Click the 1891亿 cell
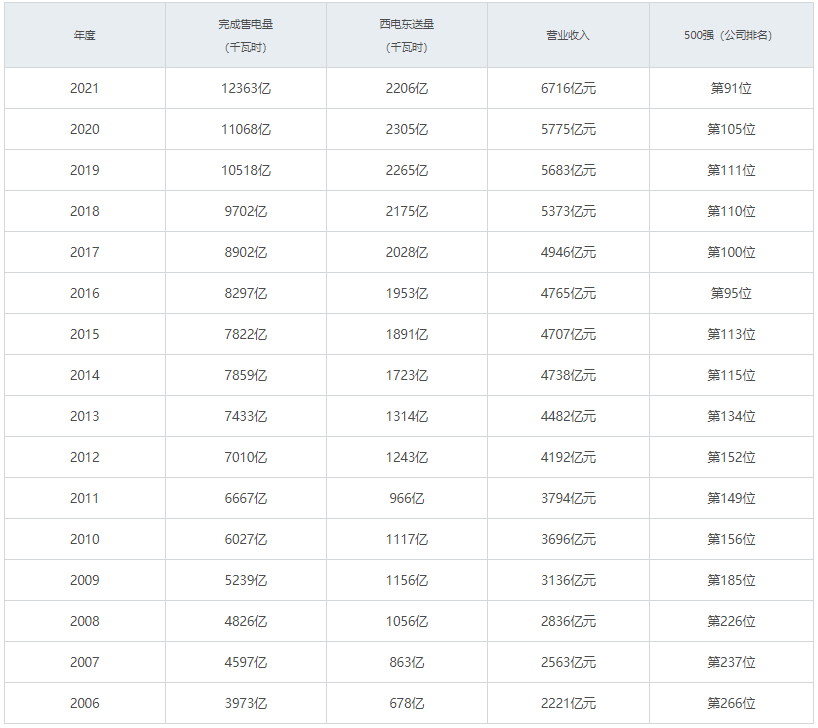Image resolution: width=818 pixels, height=728 pixels. tap(407, 334)
